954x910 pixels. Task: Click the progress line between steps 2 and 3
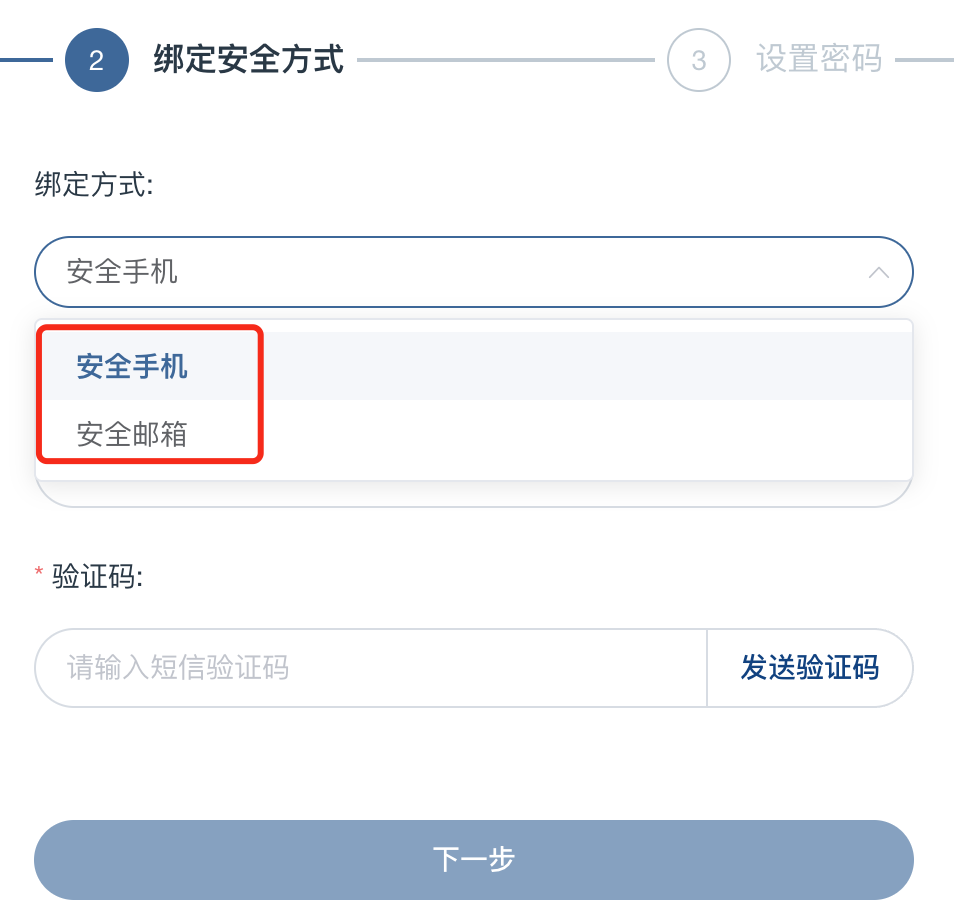(505, 60)
